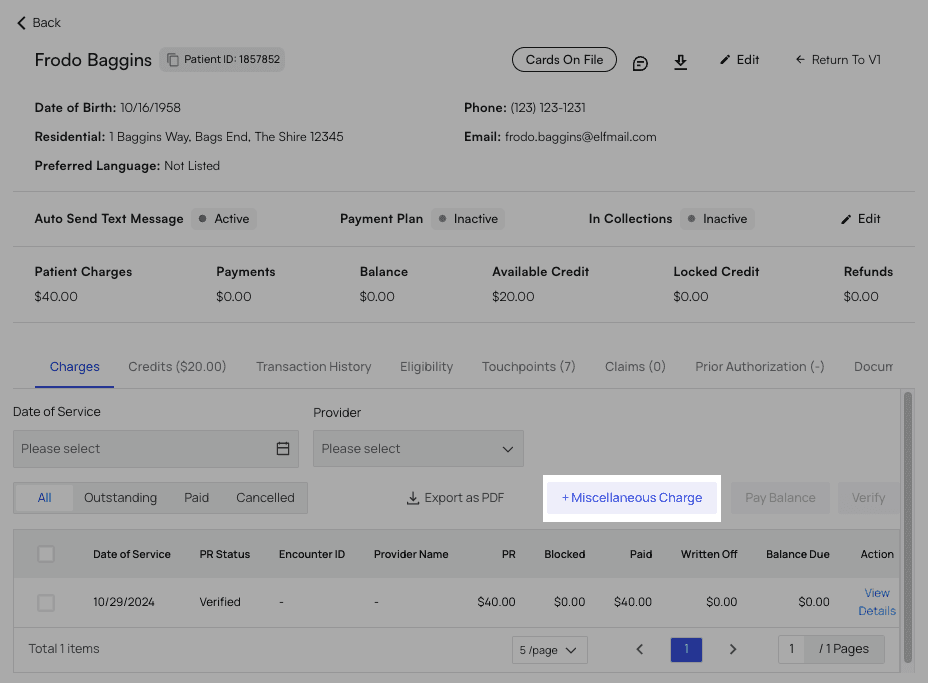Open the Touchpoints (7) tab
Viewport: 928px width, 683px height.
(529, 367)
